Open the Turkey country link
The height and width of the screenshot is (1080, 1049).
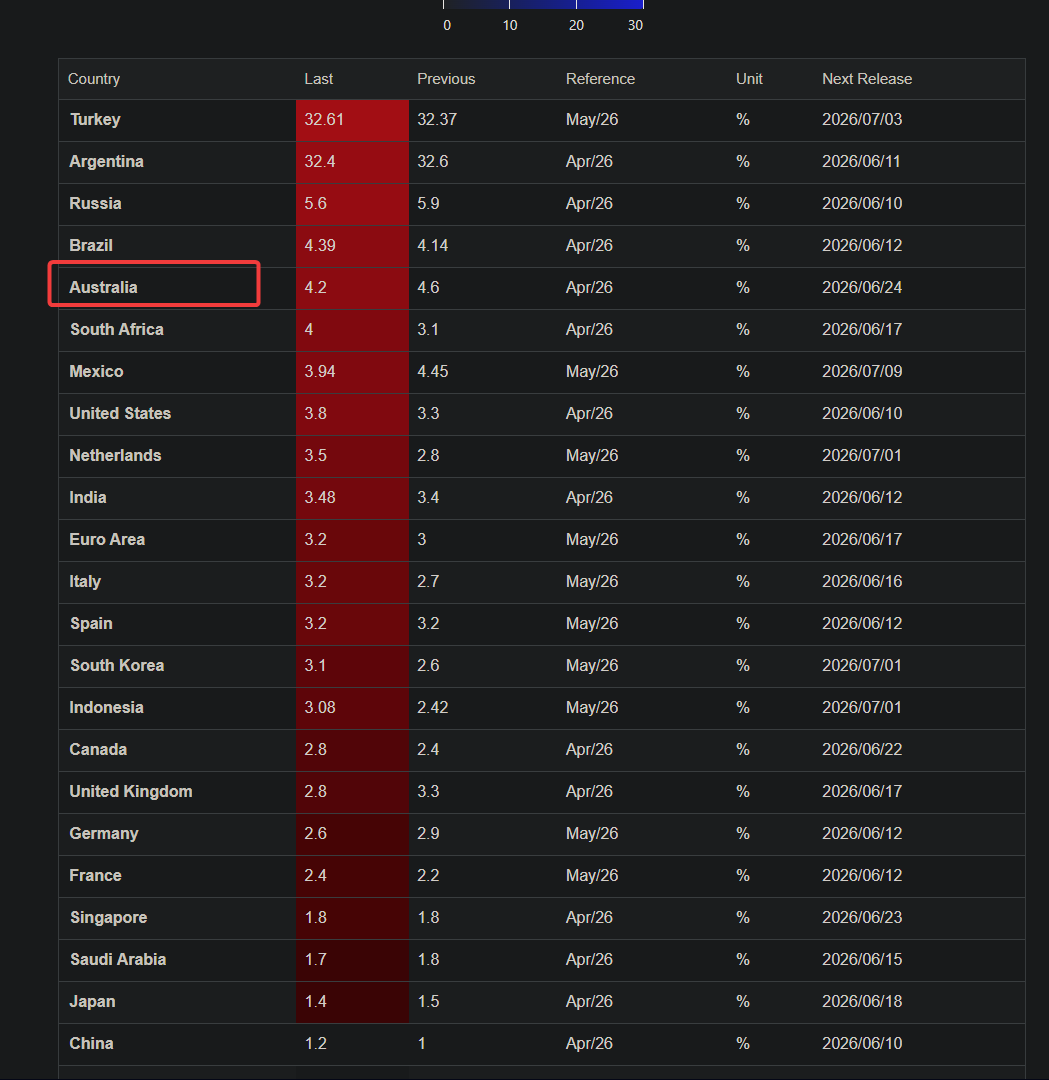click(95, 120)
